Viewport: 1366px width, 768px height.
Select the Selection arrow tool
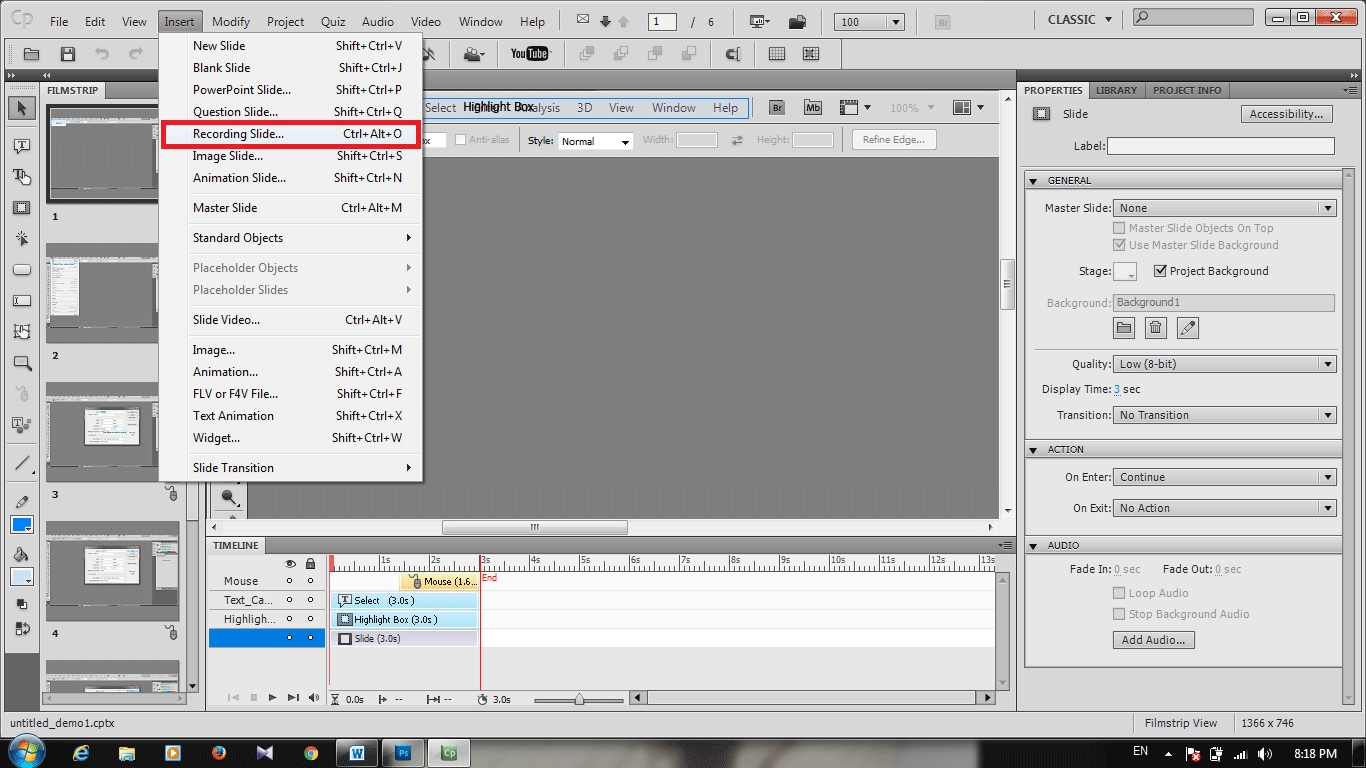coord(21,108)
